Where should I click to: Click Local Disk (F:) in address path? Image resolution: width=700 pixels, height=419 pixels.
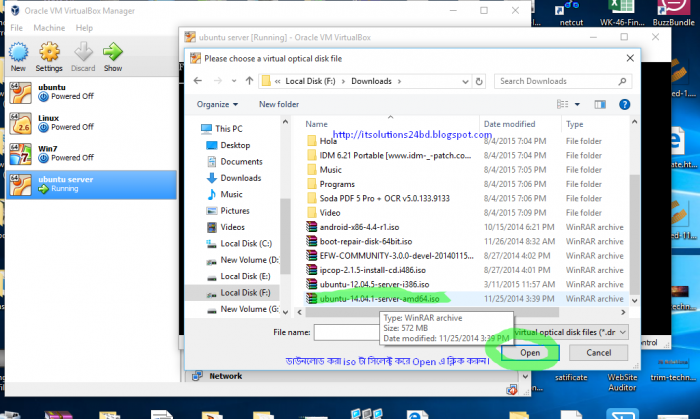[x=310, y=81]
